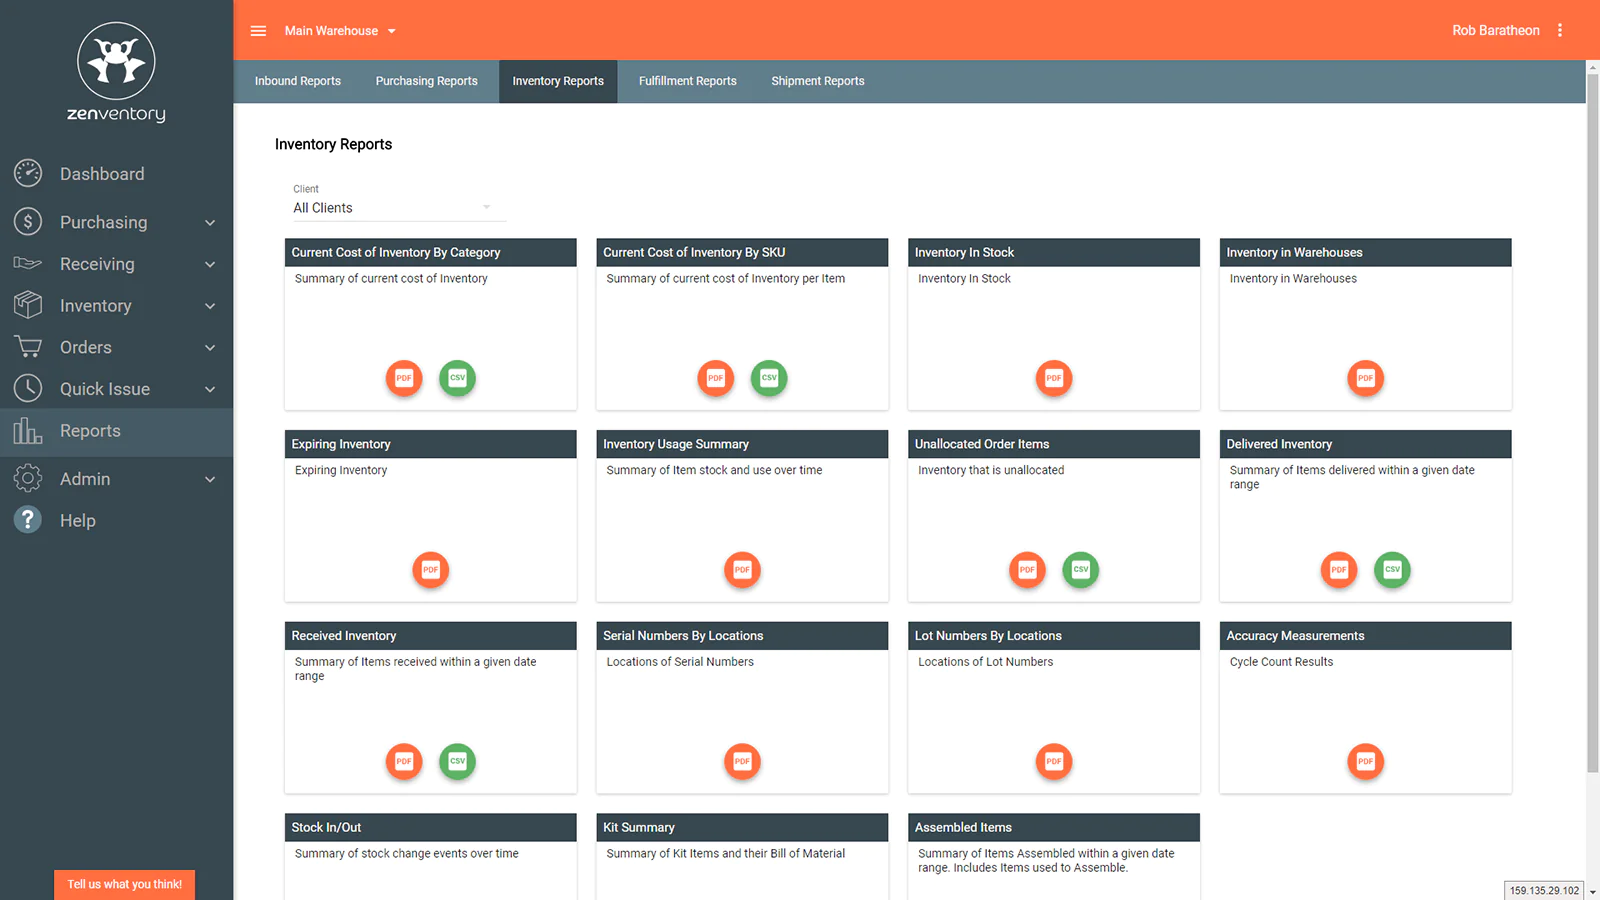Switch to Inbound Reports tab

[298, 81]
